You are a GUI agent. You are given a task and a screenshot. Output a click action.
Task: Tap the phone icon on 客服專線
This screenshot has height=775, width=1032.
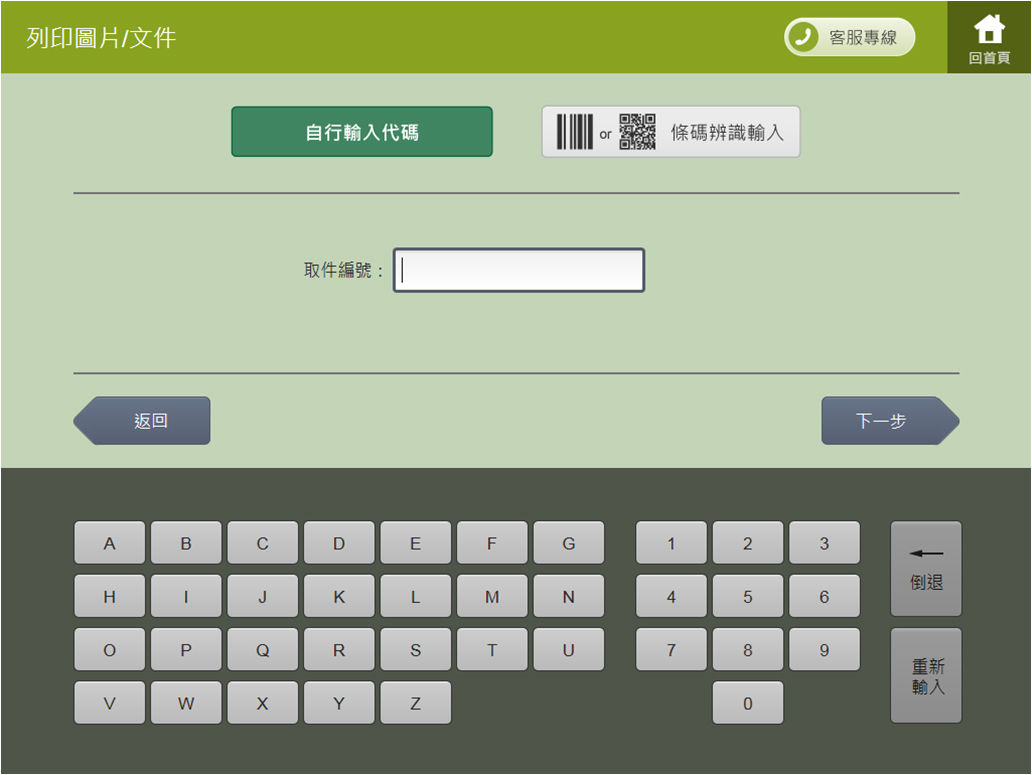coord(803,37)
